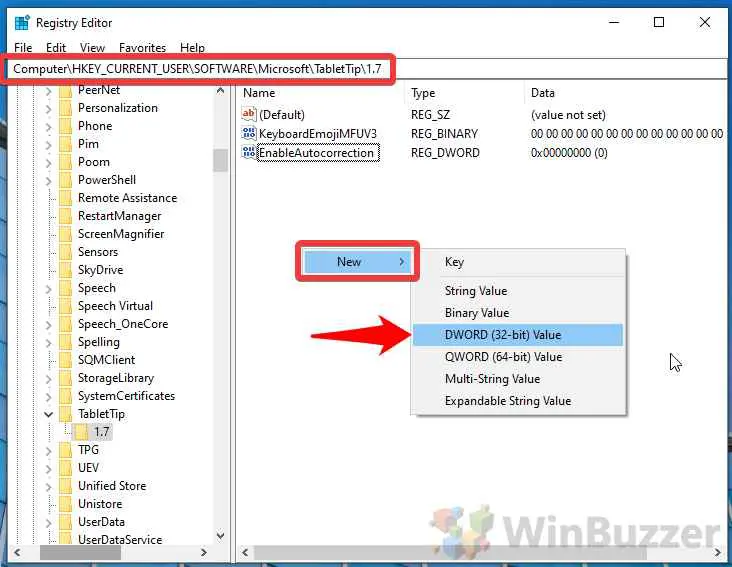Select the SystemCertificates key
The width and height of the screenshot is (732, 567).
click(x=127, y=396)
